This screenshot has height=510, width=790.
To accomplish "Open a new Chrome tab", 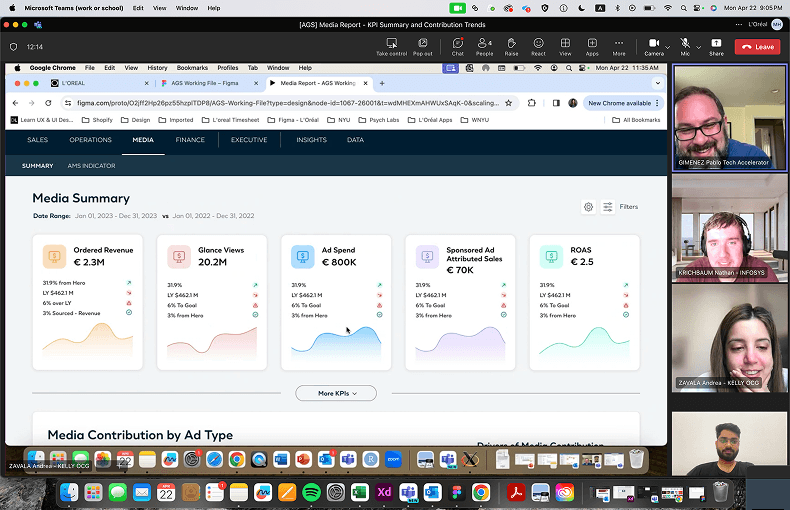I will (382, 83).
